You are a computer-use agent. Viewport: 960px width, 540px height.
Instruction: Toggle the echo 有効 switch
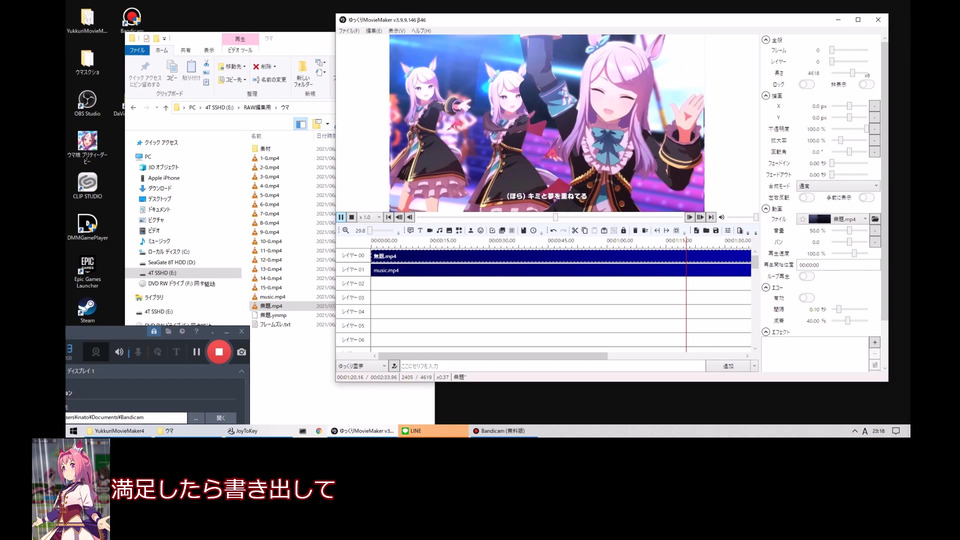[x=806, y=298]
